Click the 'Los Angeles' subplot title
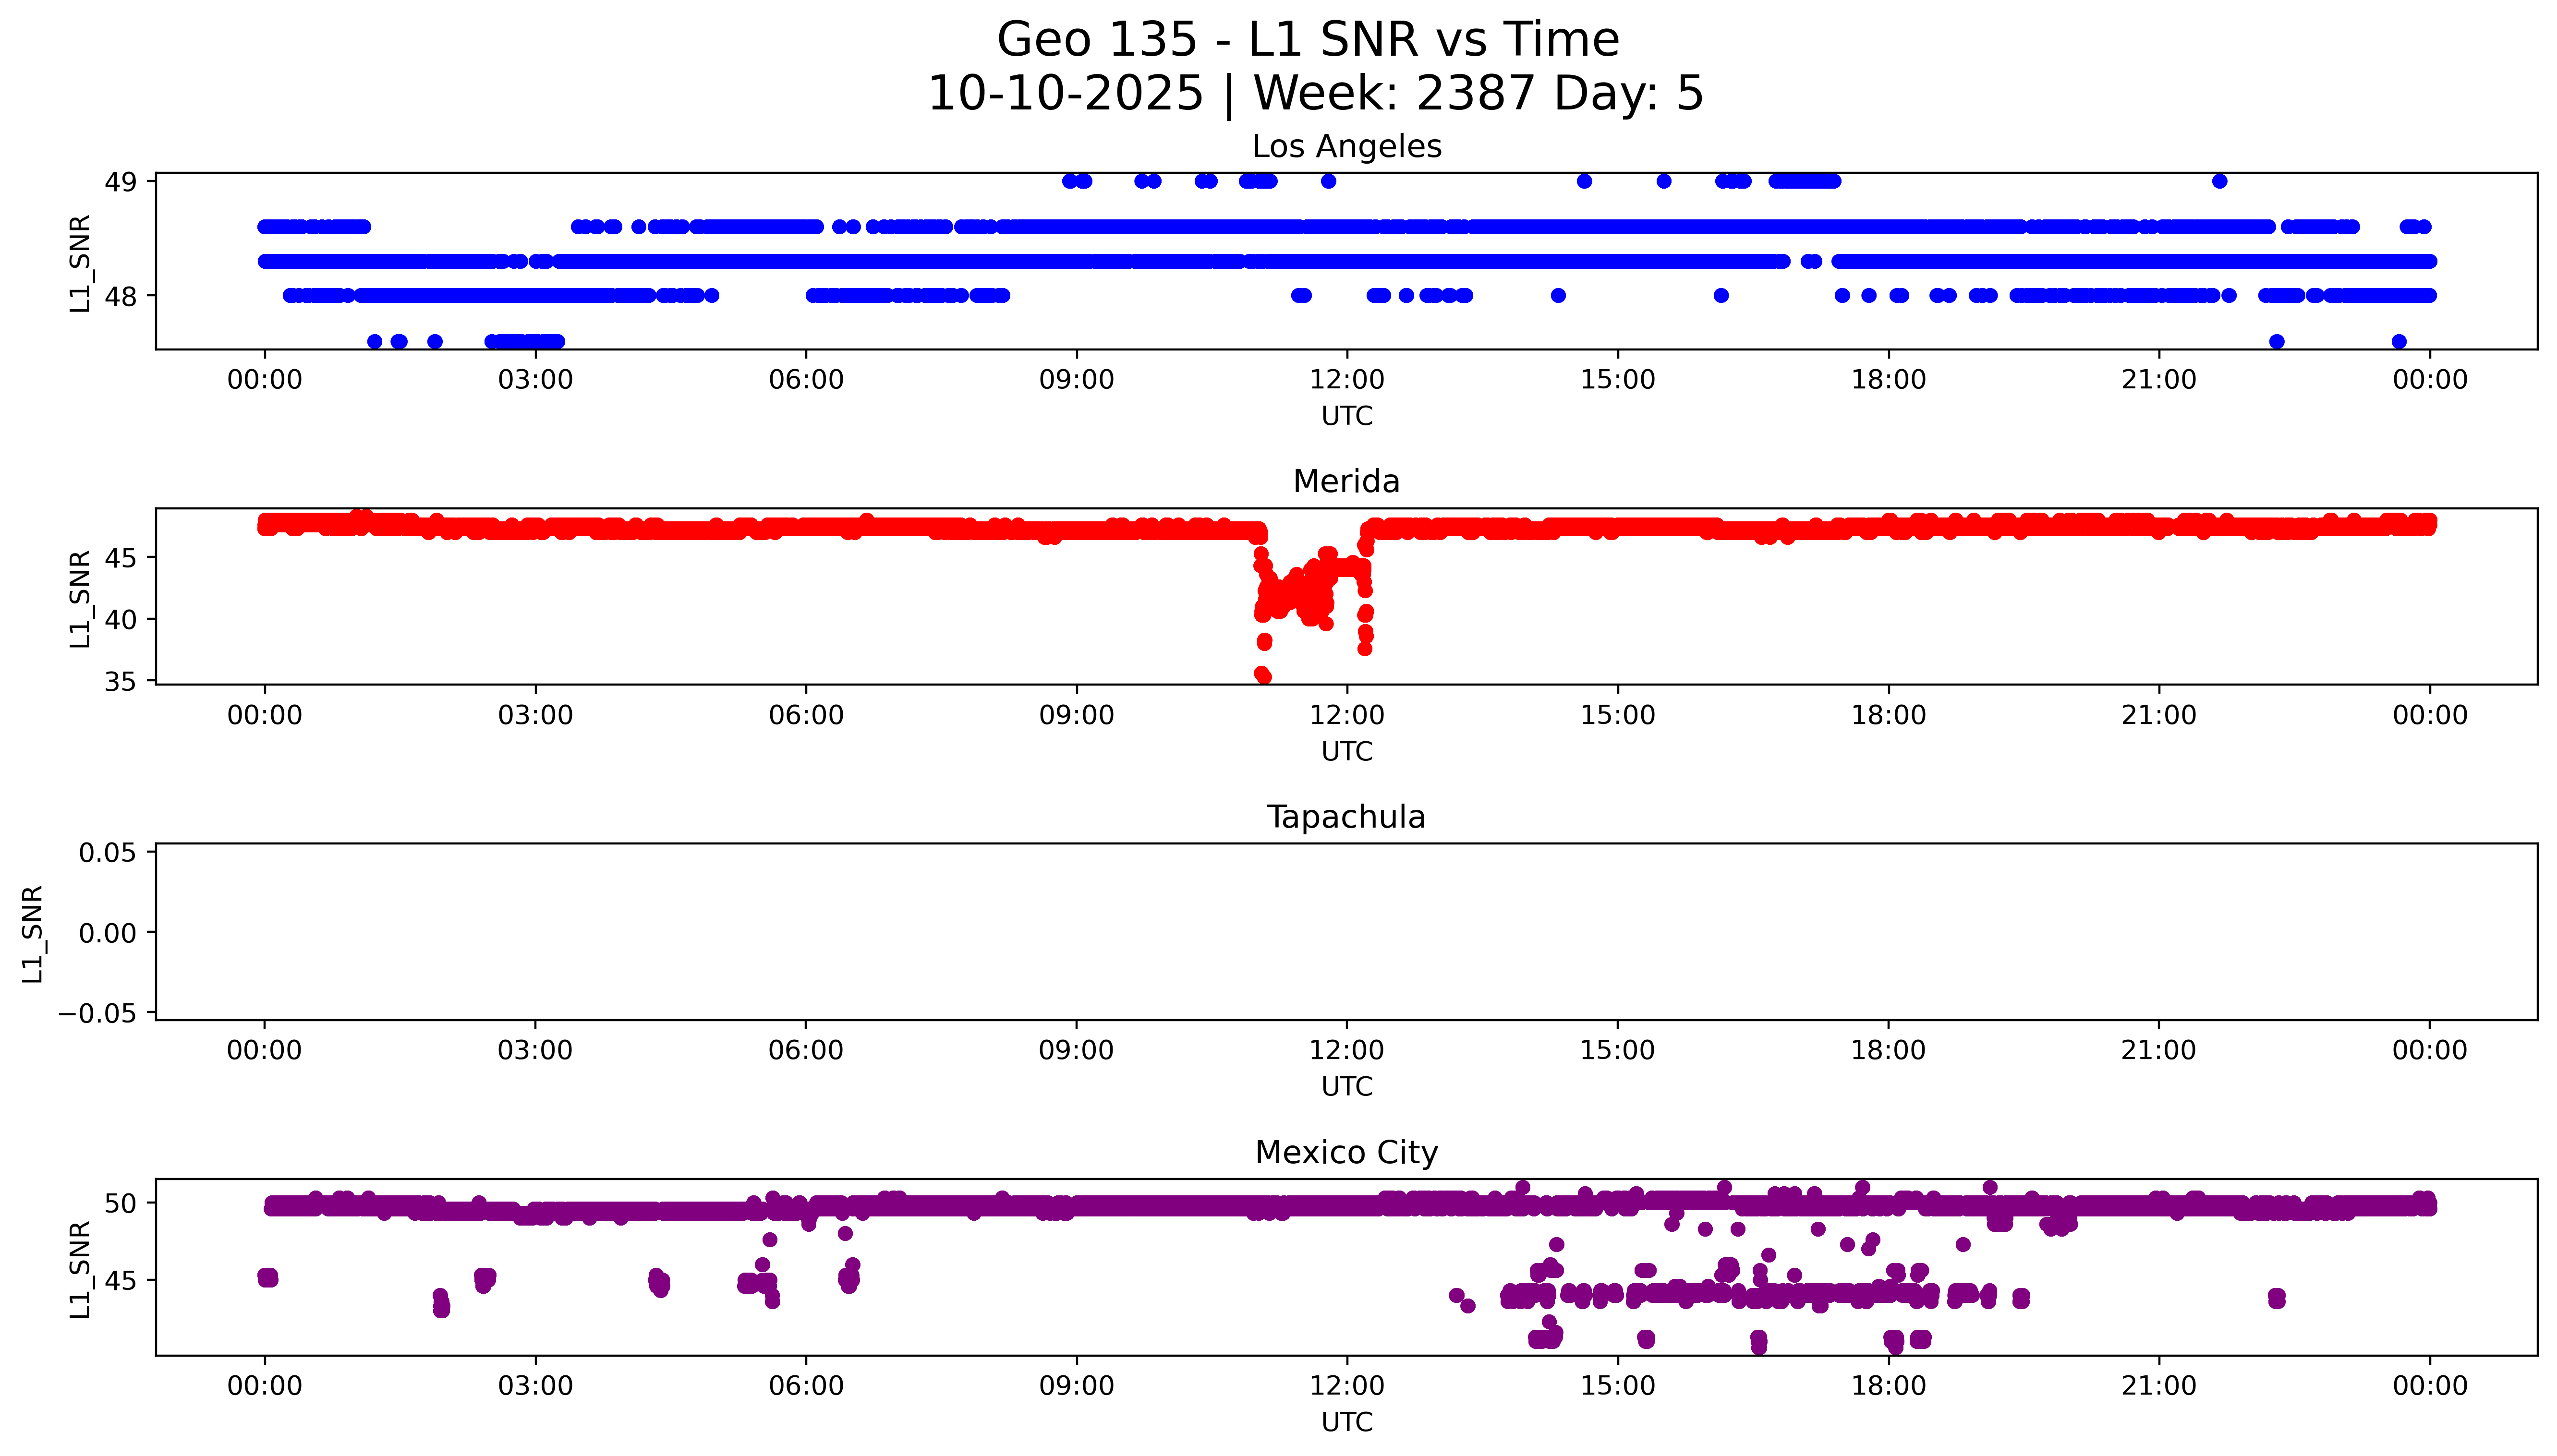 pyautogui.click(x=1346, y=147)
